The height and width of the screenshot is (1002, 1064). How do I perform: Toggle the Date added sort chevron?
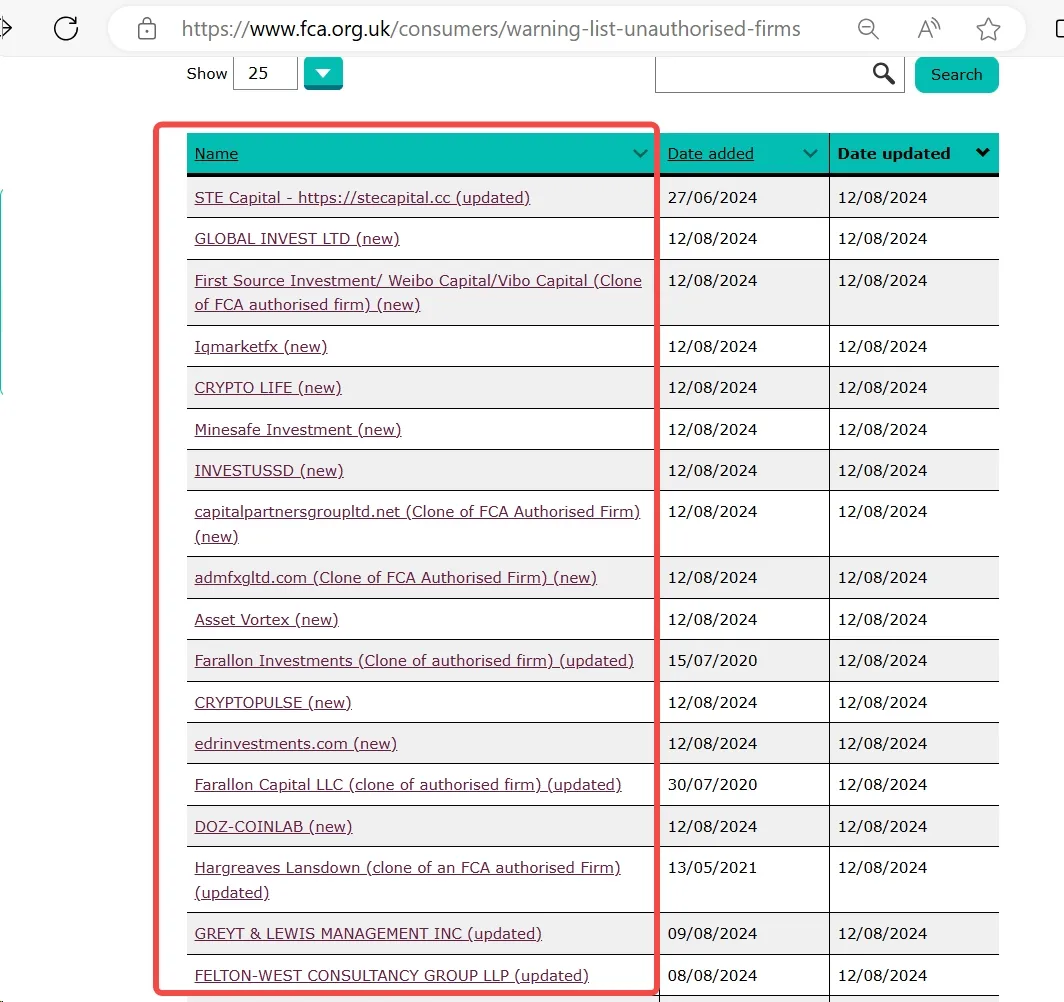tap(810, 153)
